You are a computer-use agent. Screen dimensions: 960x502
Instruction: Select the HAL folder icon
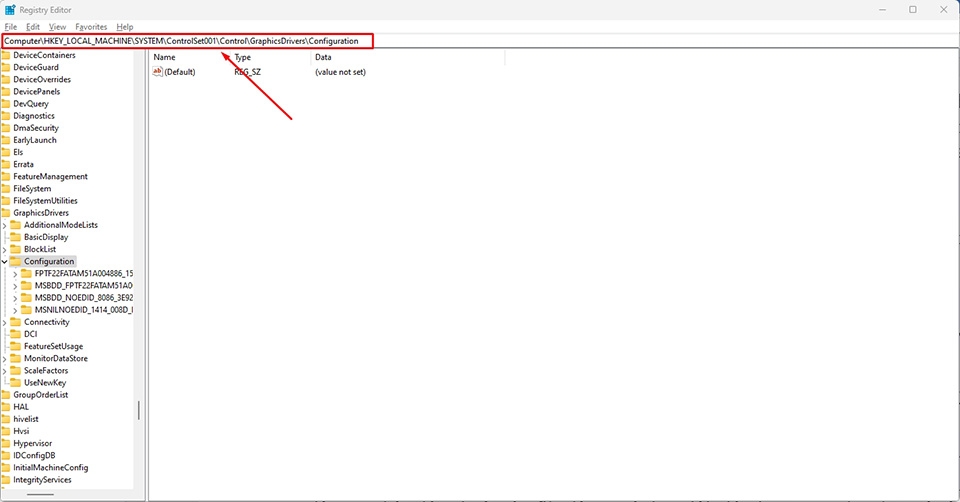point(6,407)
